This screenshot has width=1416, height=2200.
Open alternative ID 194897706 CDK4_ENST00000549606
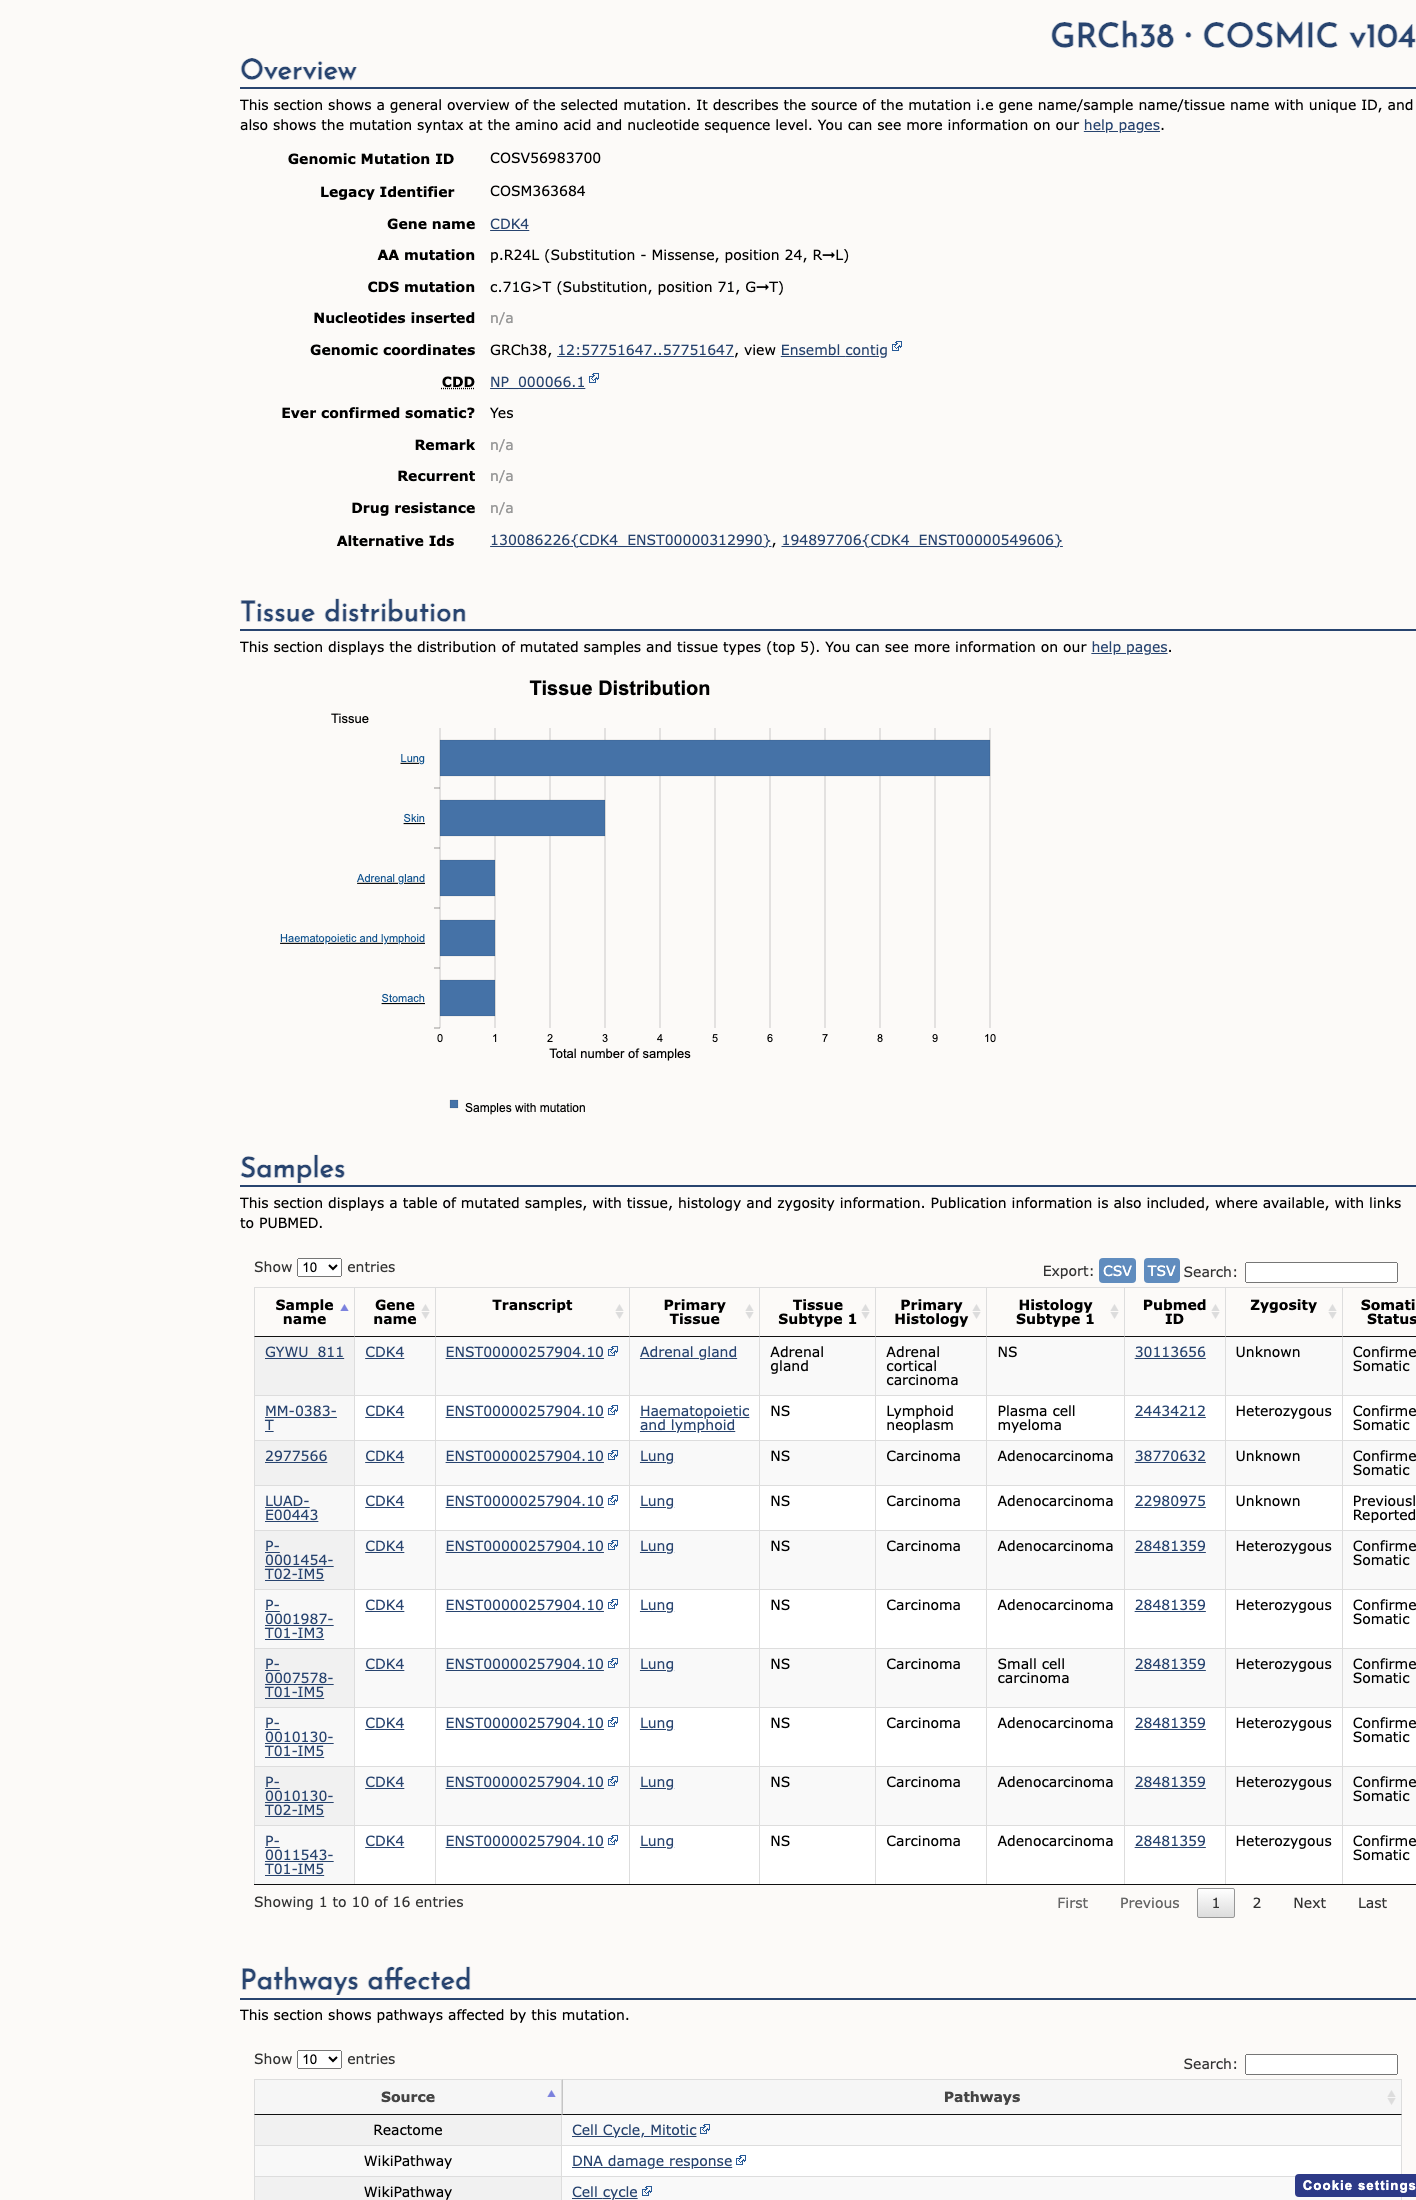pyautogui.click(x=922, y=540)
